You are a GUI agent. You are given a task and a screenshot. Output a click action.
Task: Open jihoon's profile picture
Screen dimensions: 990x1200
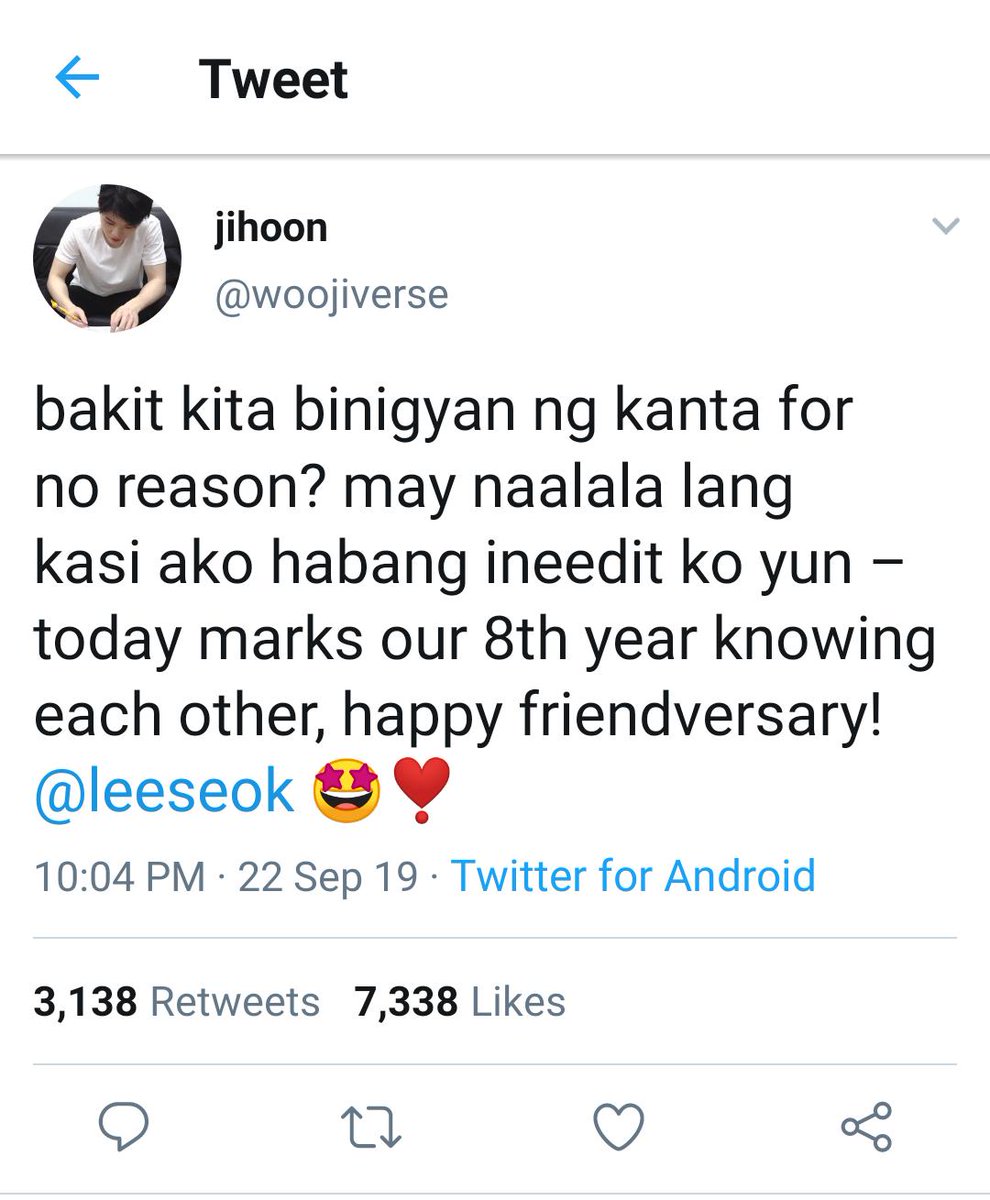108,257
